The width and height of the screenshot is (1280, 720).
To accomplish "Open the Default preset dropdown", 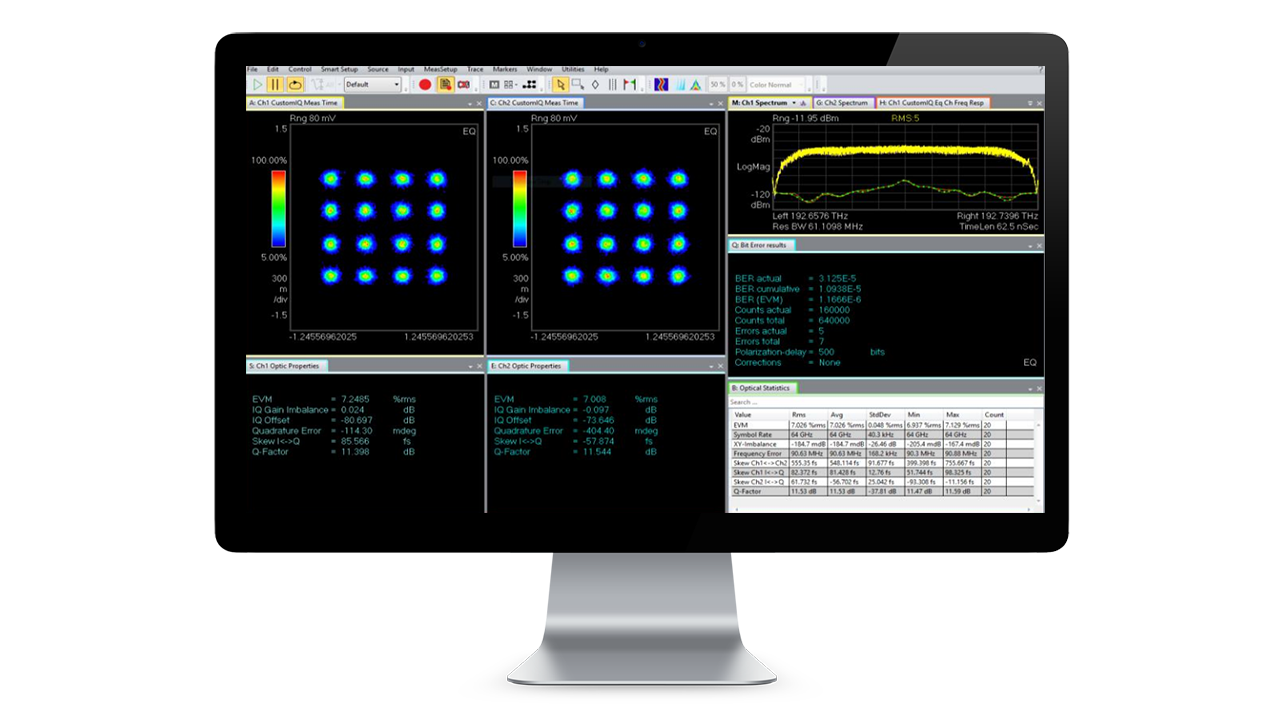I will (x=396, y=84).
